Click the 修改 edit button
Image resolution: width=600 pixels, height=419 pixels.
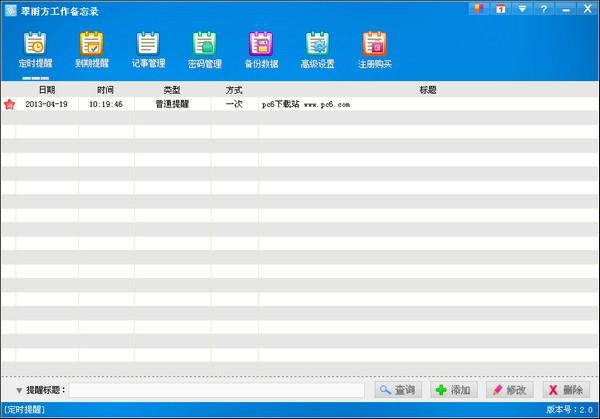509,390
